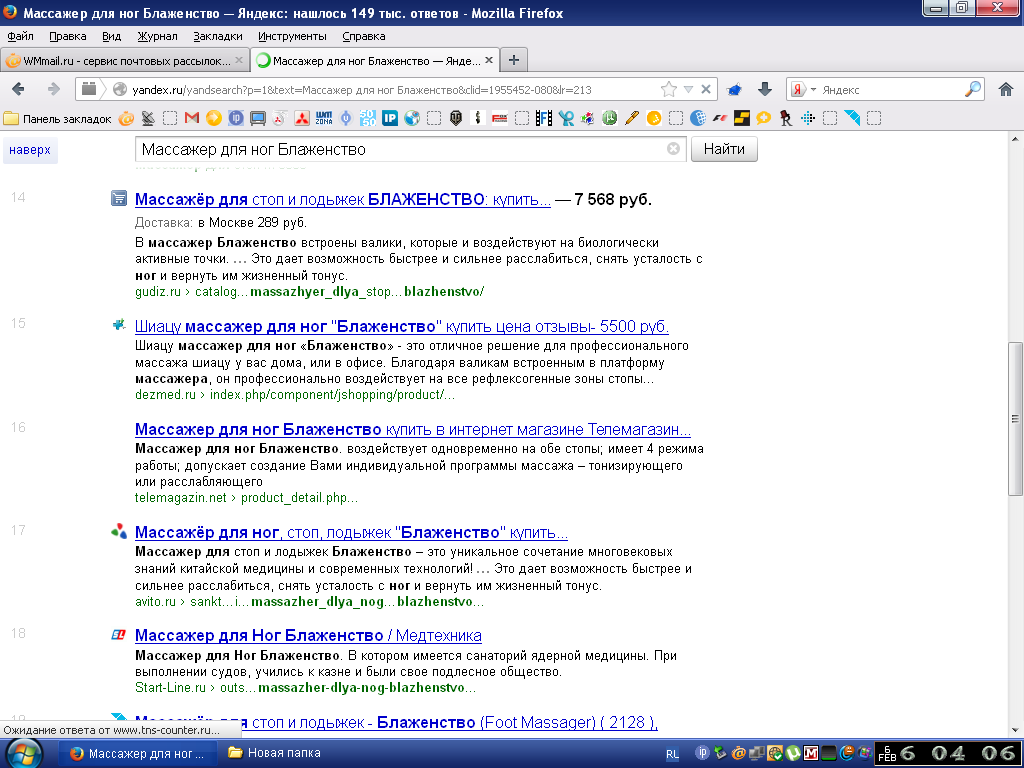Click the scrollbar down arrow
Image resolution: width=1024 pixels, height=768 pixels.
coord(1016,730)
